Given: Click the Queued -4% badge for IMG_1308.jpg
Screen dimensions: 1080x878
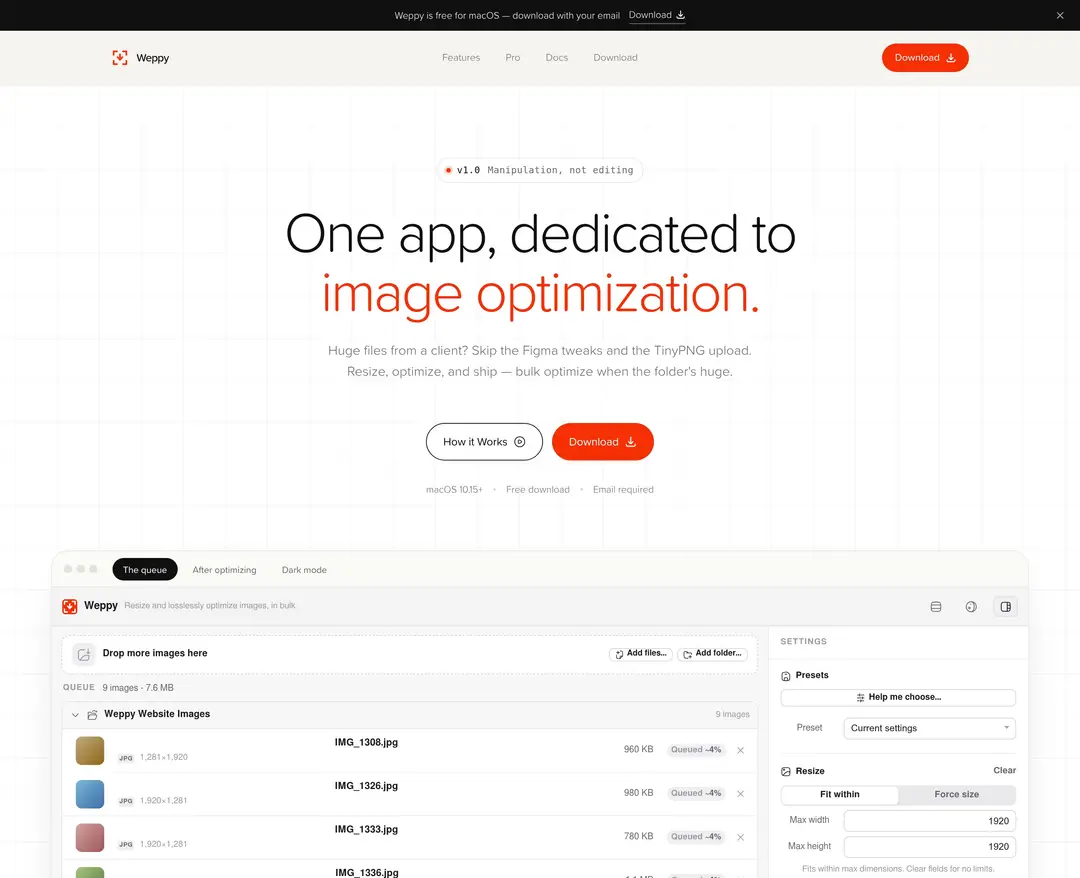Looking at the screenshot, I should point(696,750).
